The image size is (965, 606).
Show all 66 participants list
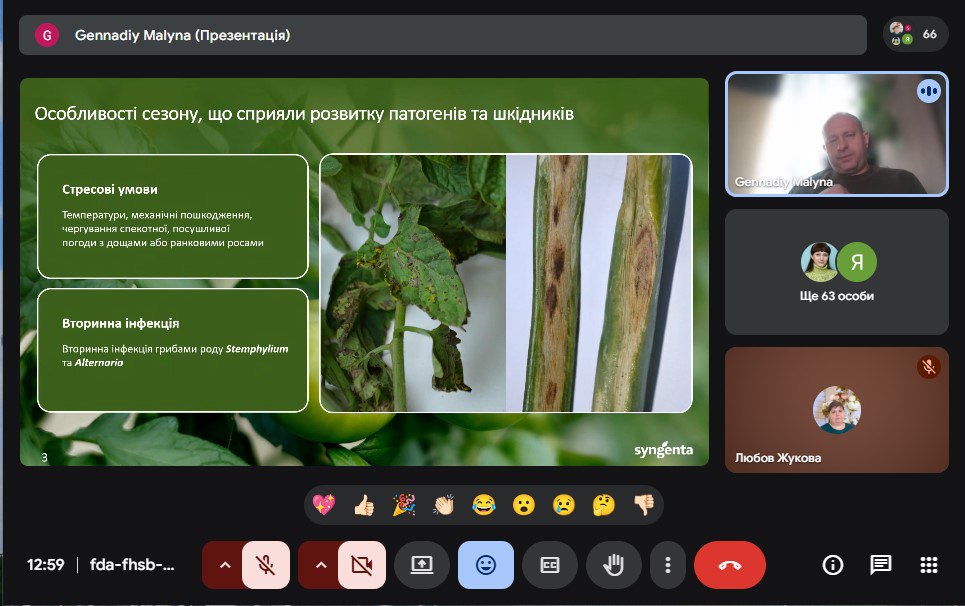pos(915,34)
